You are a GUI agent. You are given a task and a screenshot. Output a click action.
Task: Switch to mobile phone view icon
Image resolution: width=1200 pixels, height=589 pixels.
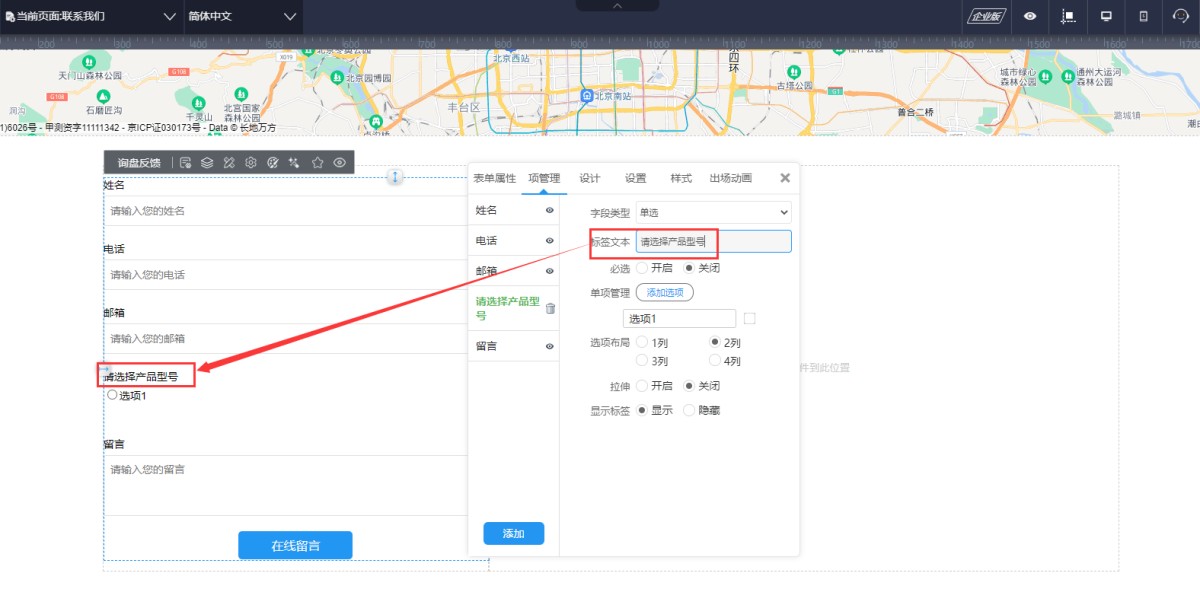(1143, 16)
